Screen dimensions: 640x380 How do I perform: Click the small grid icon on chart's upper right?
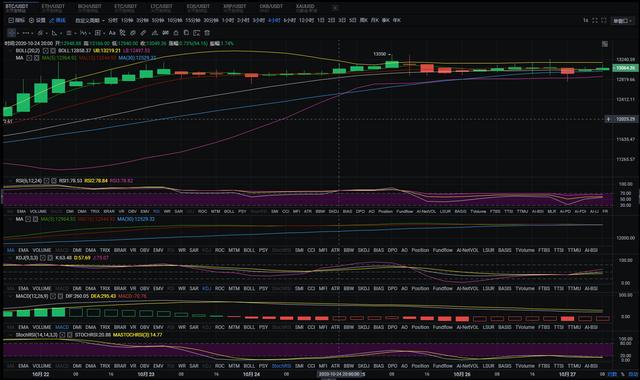[x=604, y=44]
